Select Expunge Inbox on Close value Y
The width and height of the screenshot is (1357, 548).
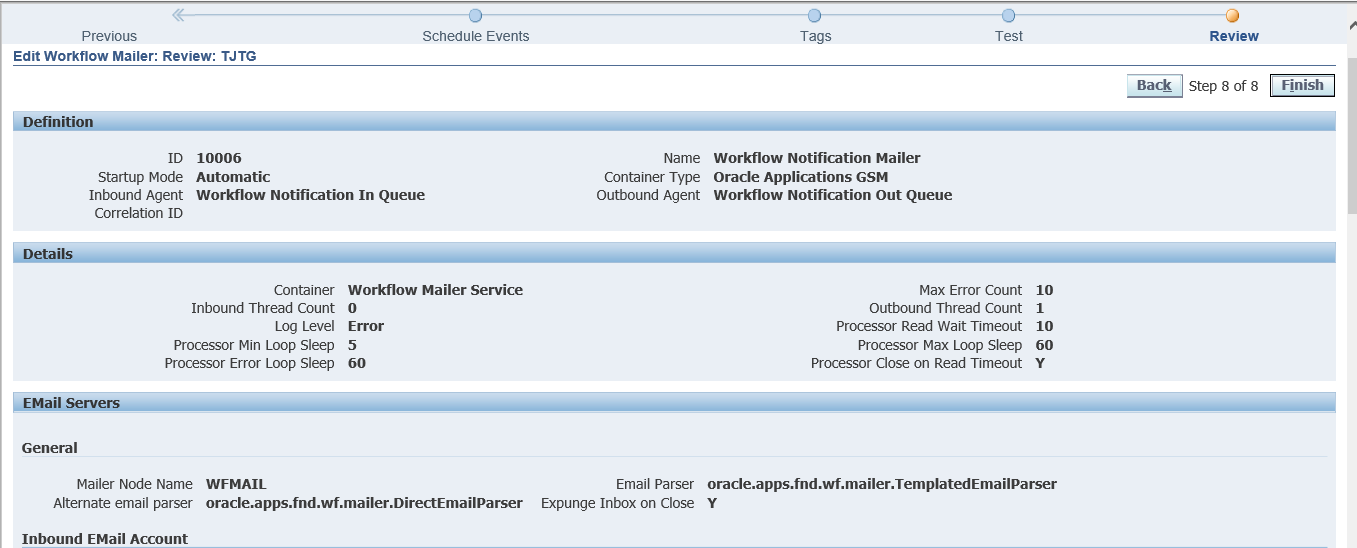(712, 503)
